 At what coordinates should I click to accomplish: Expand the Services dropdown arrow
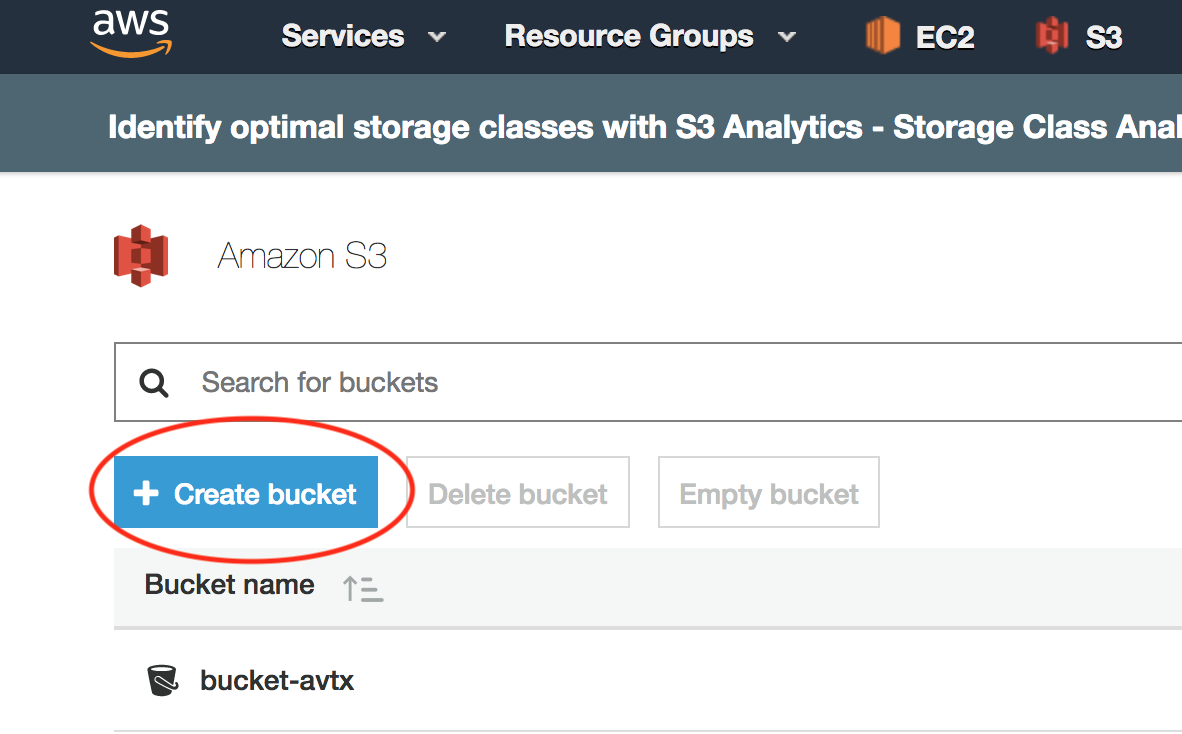[x=437, y=37]
